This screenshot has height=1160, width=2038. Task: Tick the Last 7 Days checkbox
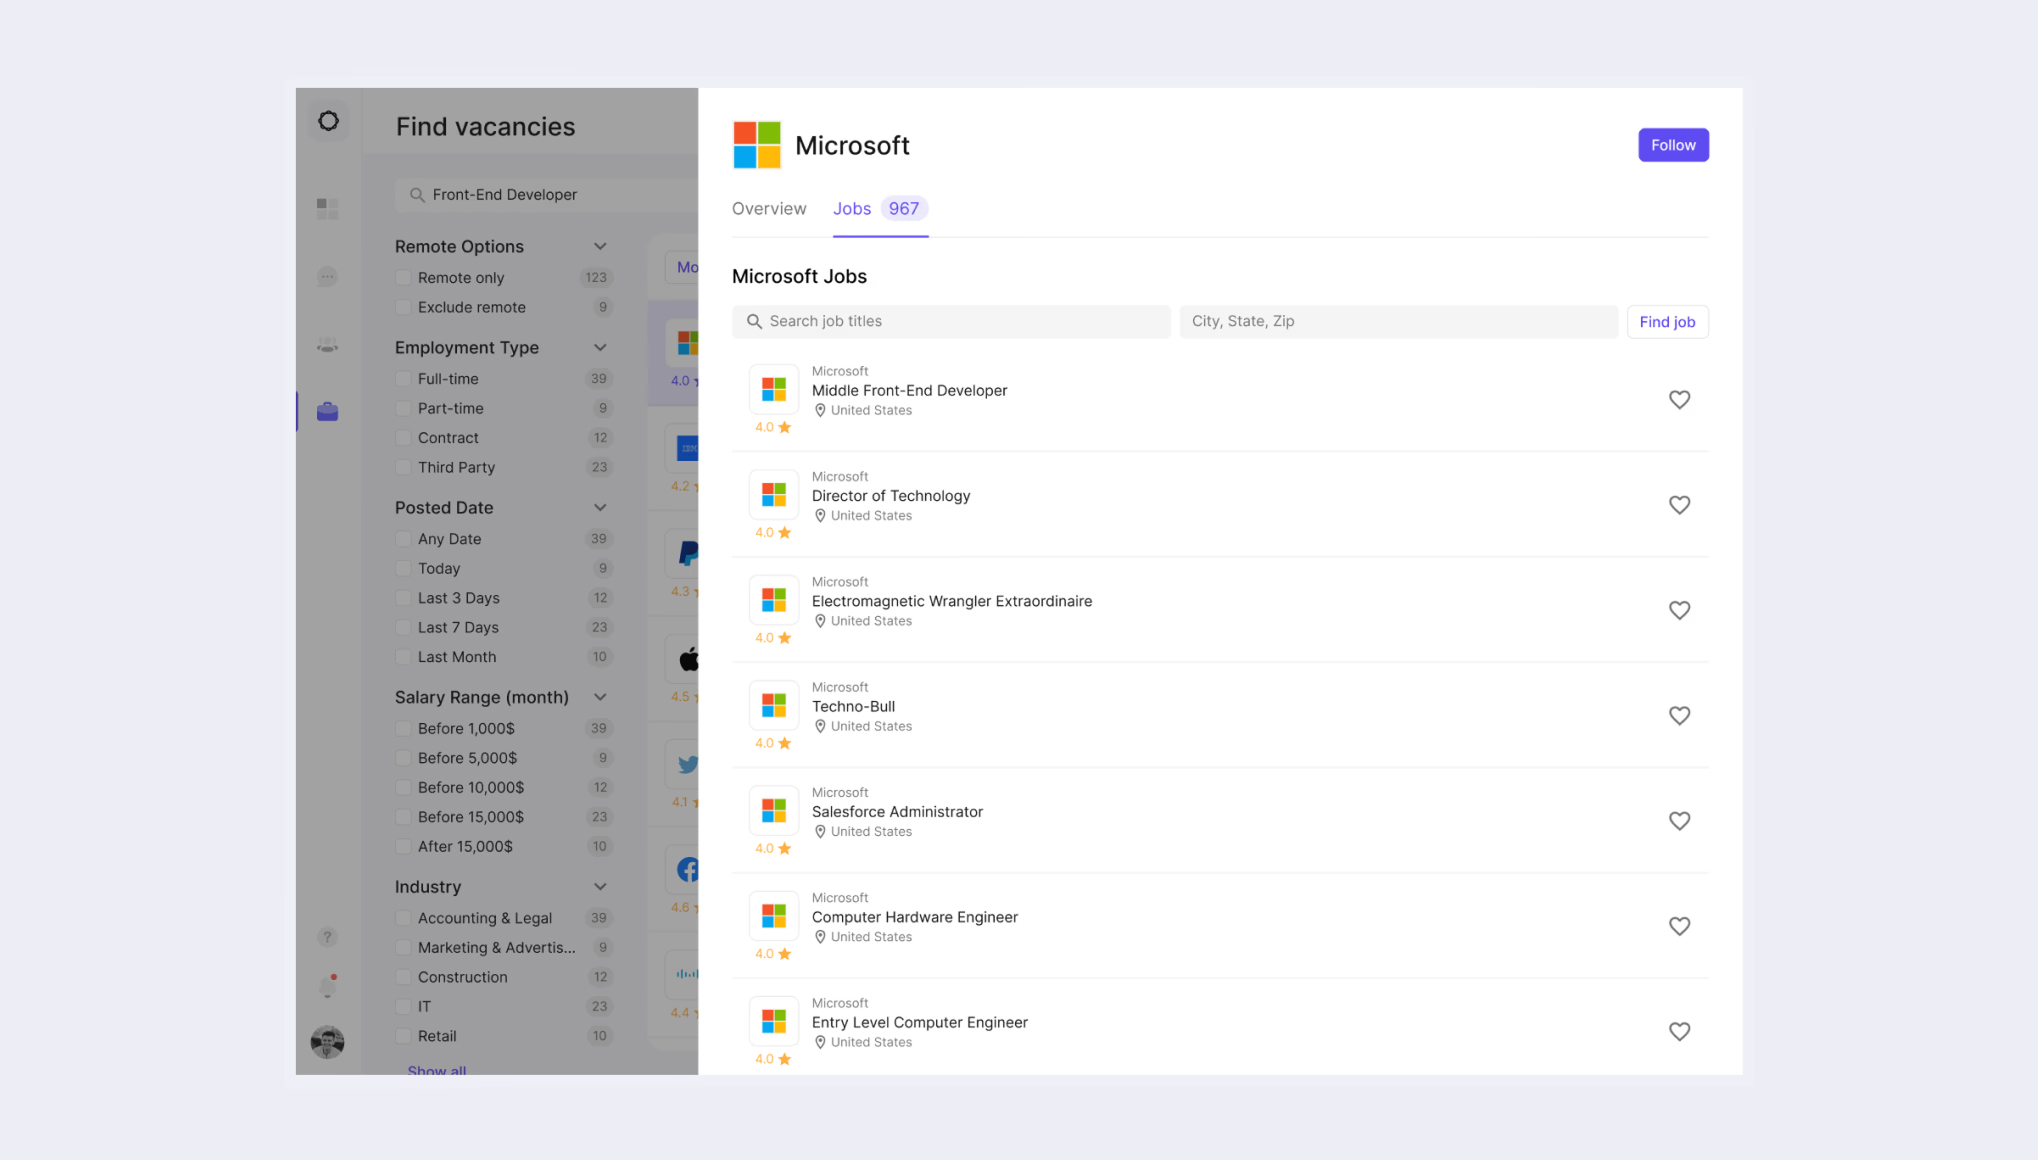(x=403, y=628)
